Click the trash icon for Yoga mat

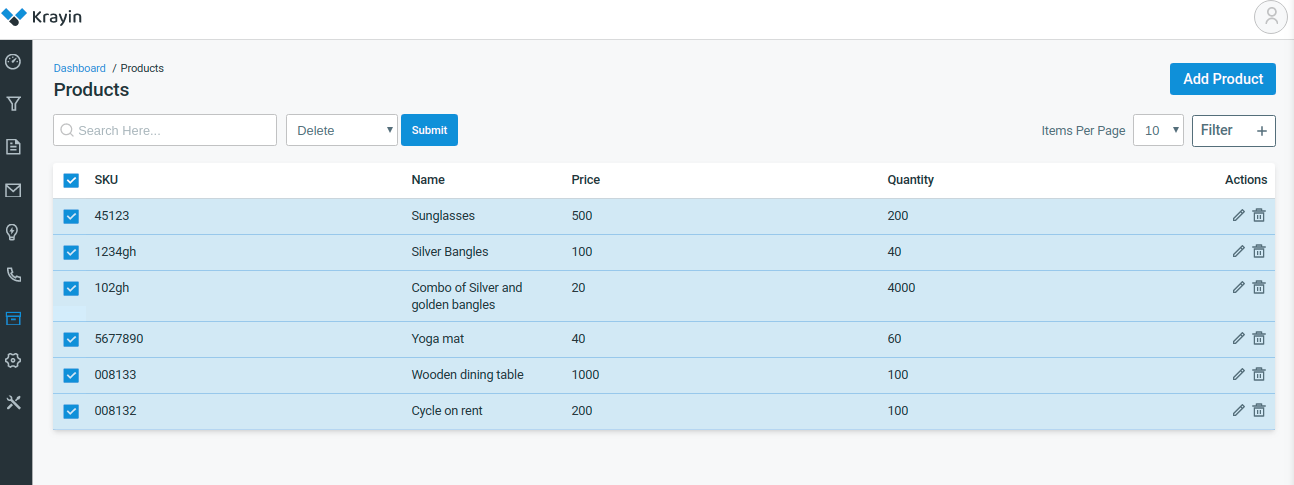1259,338
